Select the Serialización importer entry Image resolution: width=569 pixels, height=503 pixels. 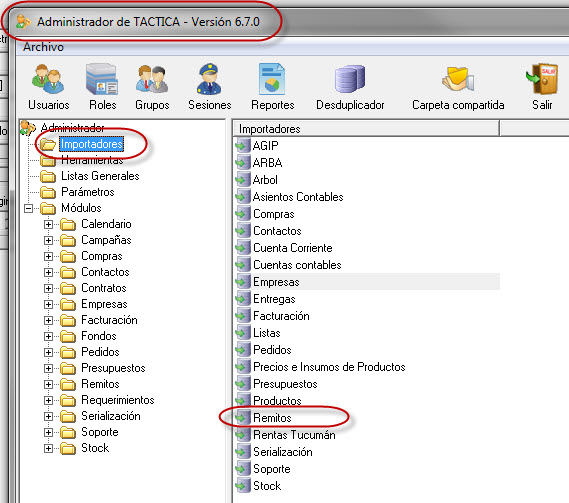283,452
